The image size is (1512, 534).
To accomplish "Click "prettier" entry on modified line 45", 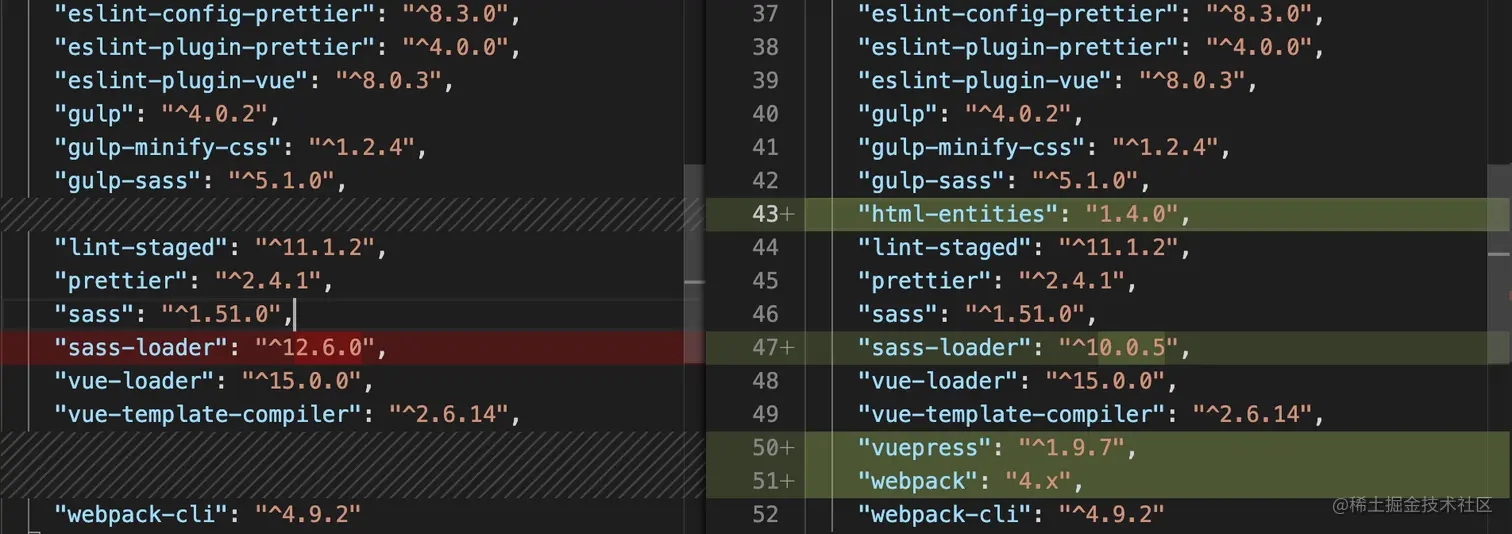I will click(925, 281).
